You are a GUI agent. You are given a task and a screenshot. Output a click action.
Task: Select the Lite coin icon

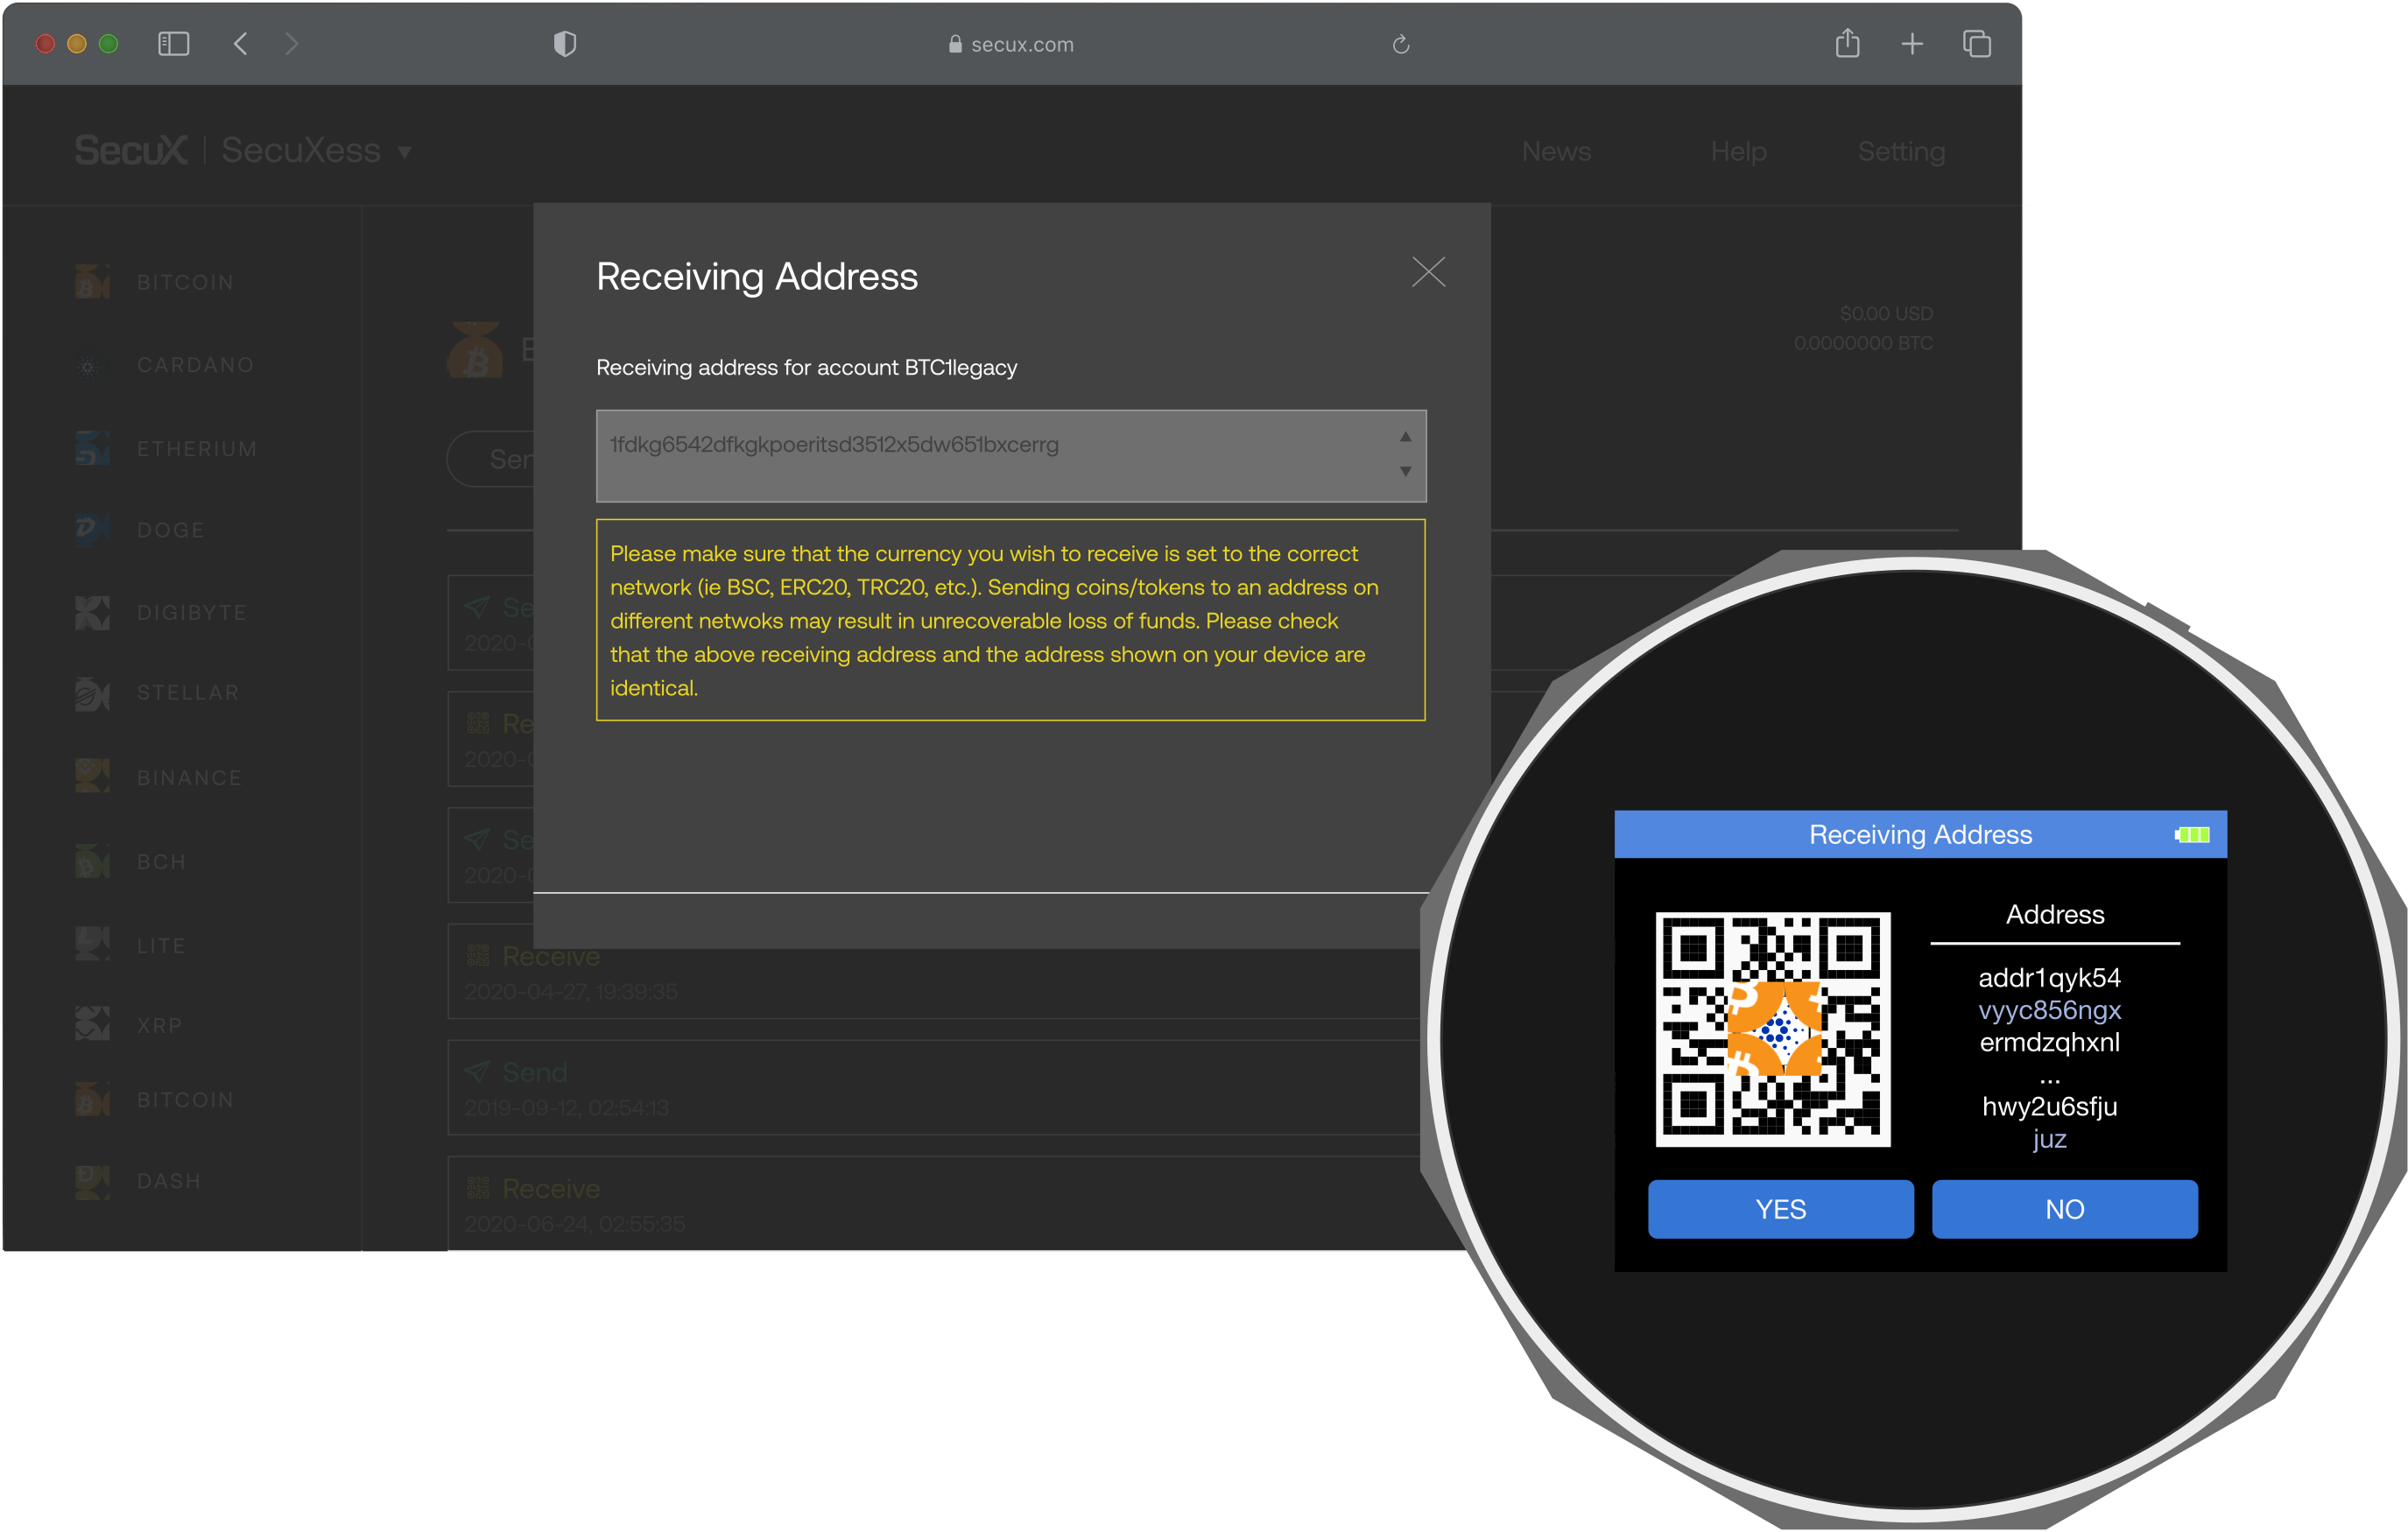(92, 944)
